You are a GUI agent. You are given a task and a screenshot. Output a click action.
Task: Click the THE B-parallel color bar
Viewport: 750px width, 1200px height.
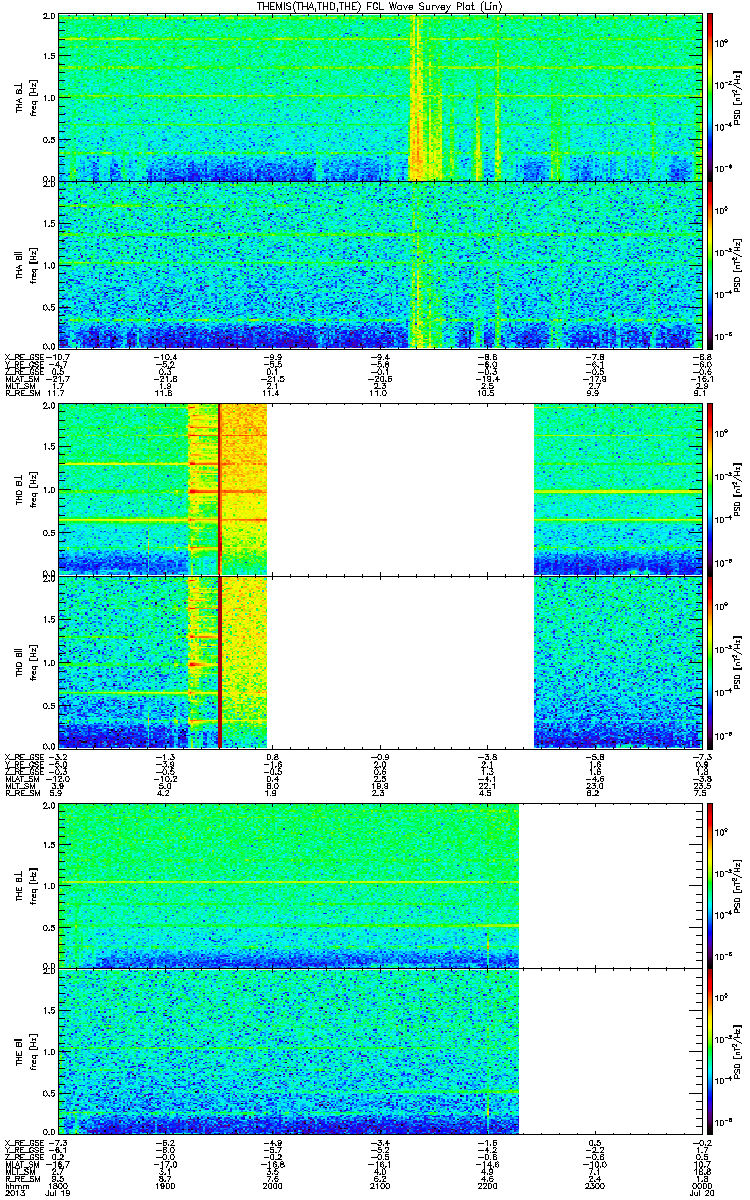point(710,1050)
